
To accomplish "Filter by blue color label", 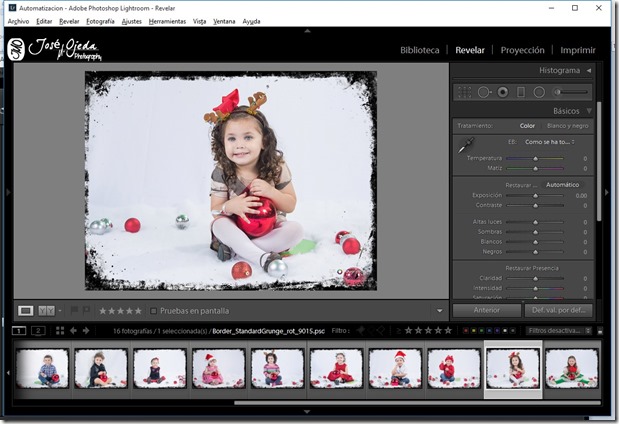I will tap(489, 330).
